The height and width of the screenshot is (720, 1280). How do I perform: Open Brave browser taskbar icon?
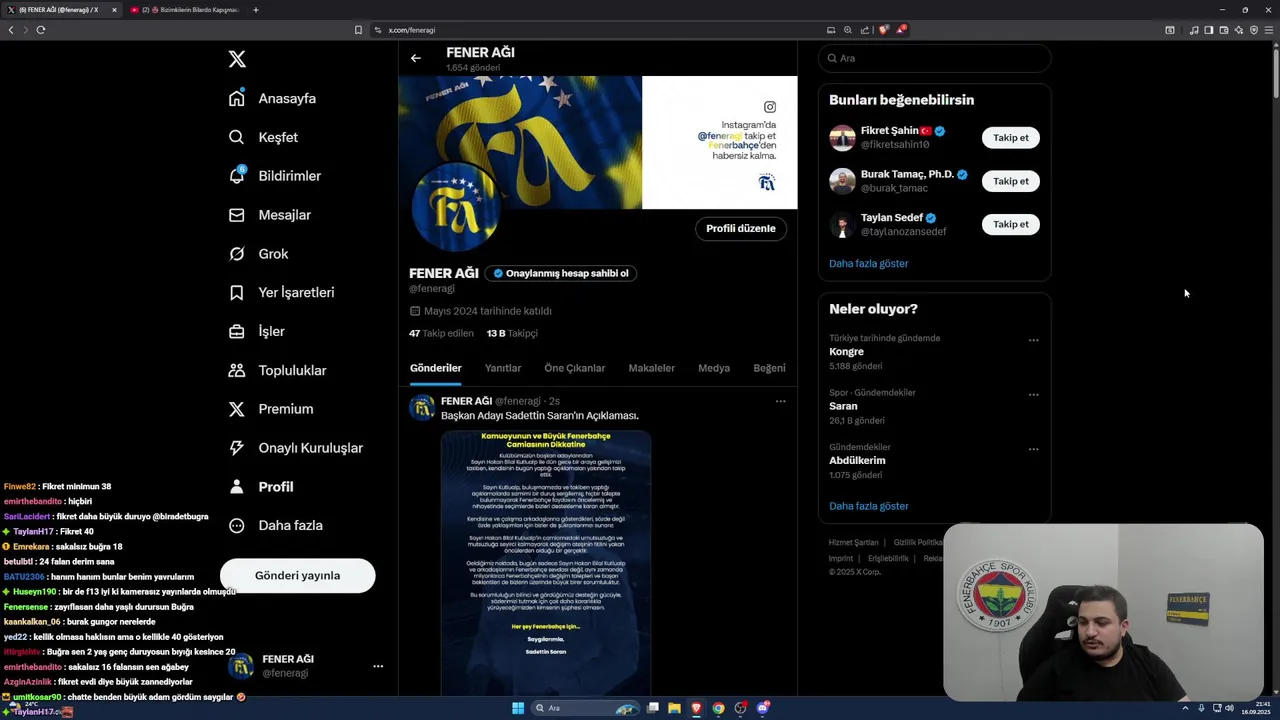click(696, 708)
